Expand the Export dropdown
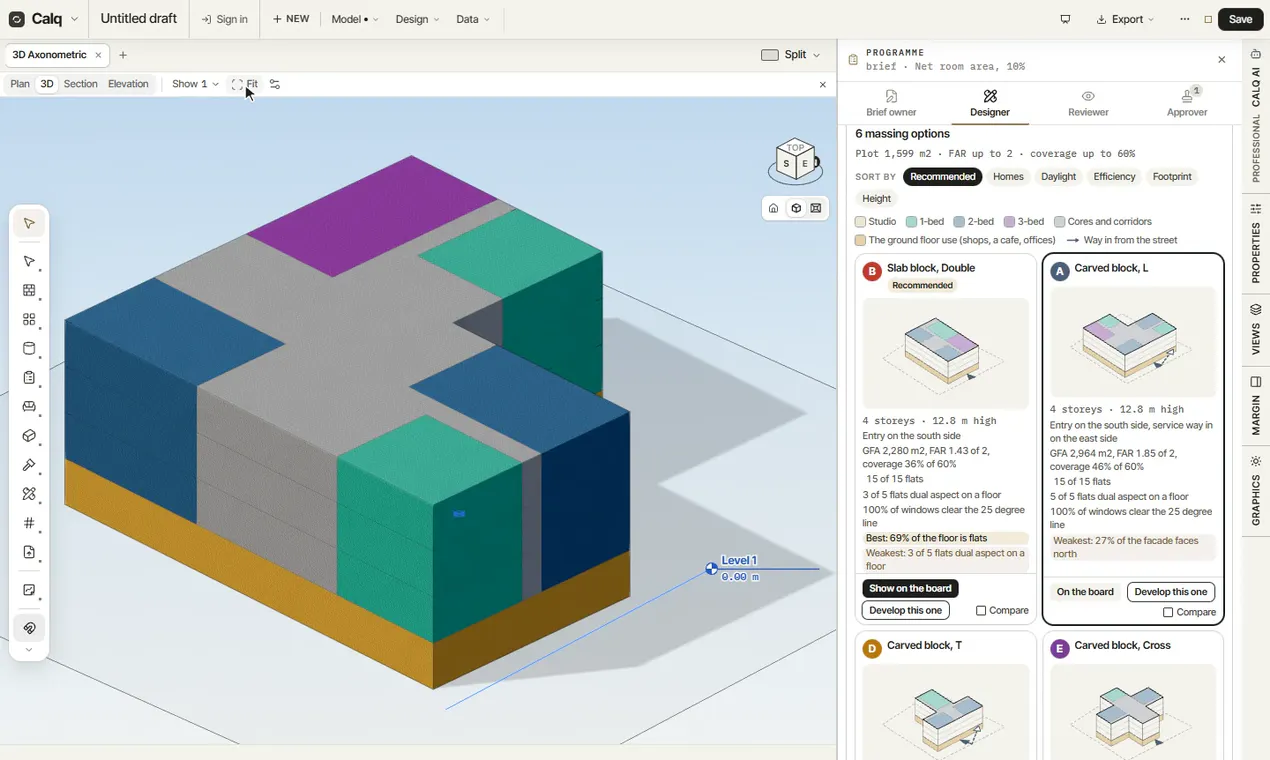 pos(1125,19)
